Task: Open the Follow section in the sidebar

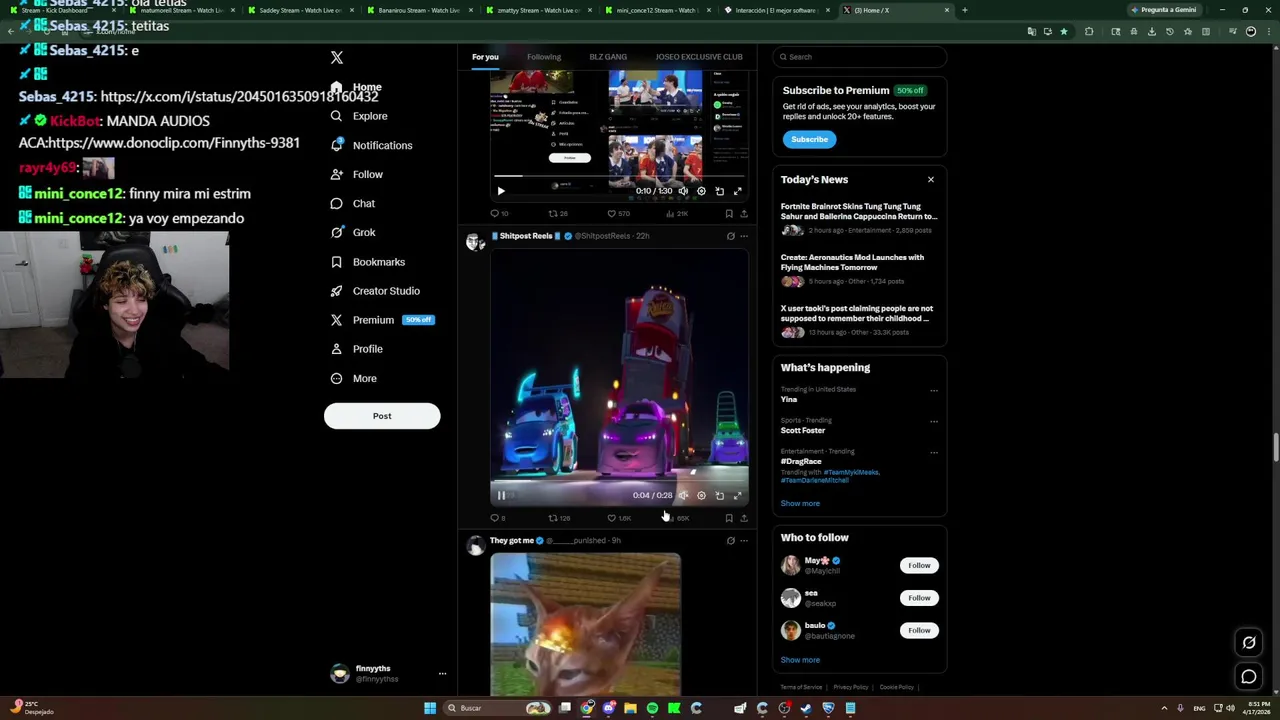Action: coord(357,174)
